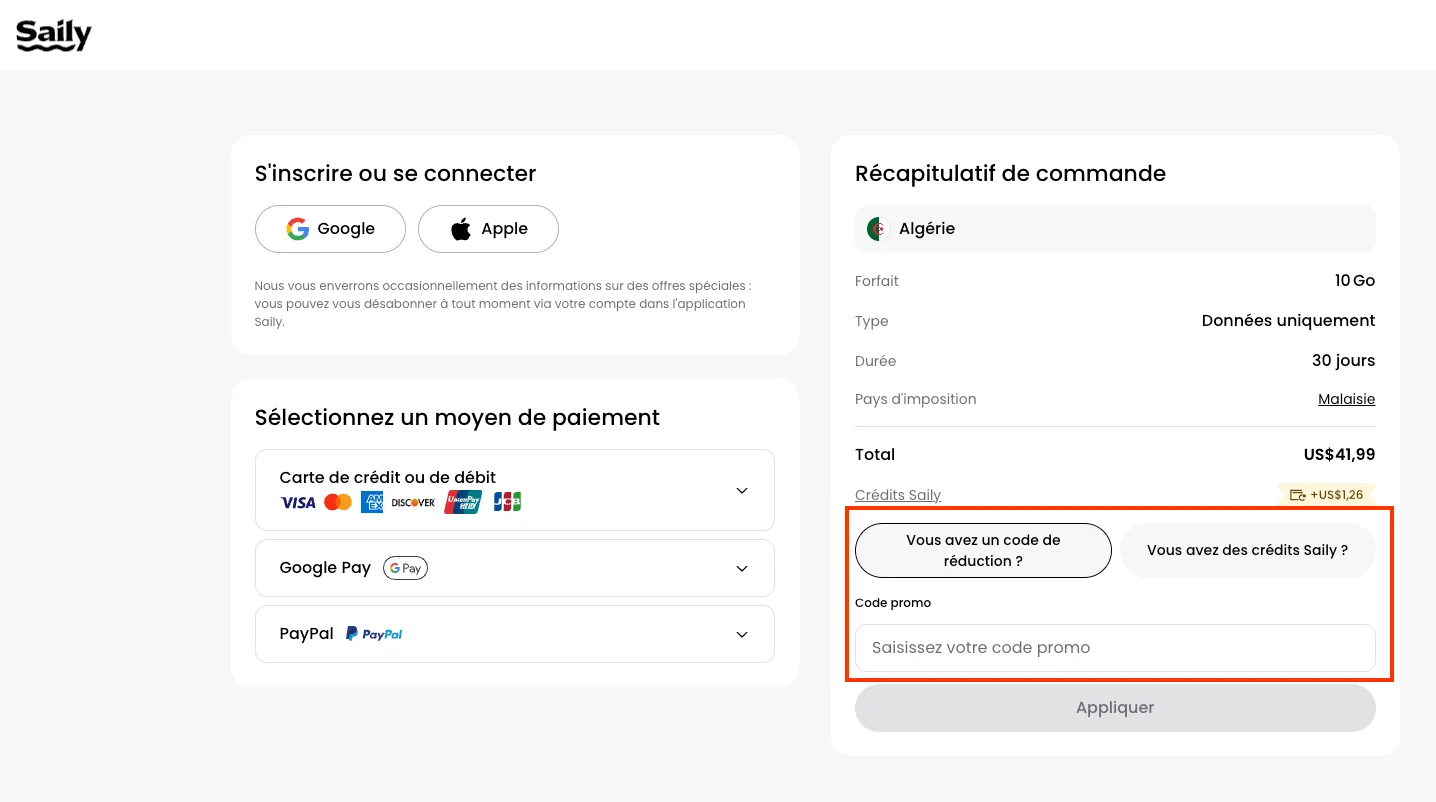Click the Saily logo
The image size is (1436, 802).
coord(53,35)
